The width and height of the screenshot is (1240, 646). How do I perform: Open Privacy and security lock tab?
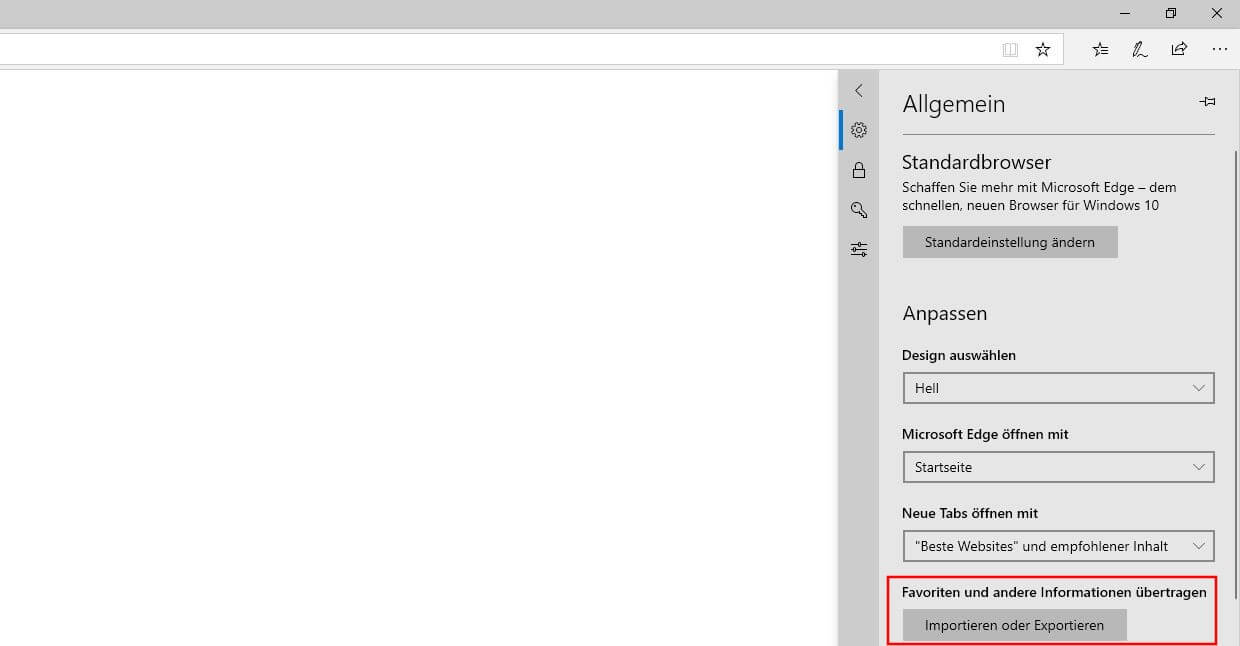(x=858, y=170)
